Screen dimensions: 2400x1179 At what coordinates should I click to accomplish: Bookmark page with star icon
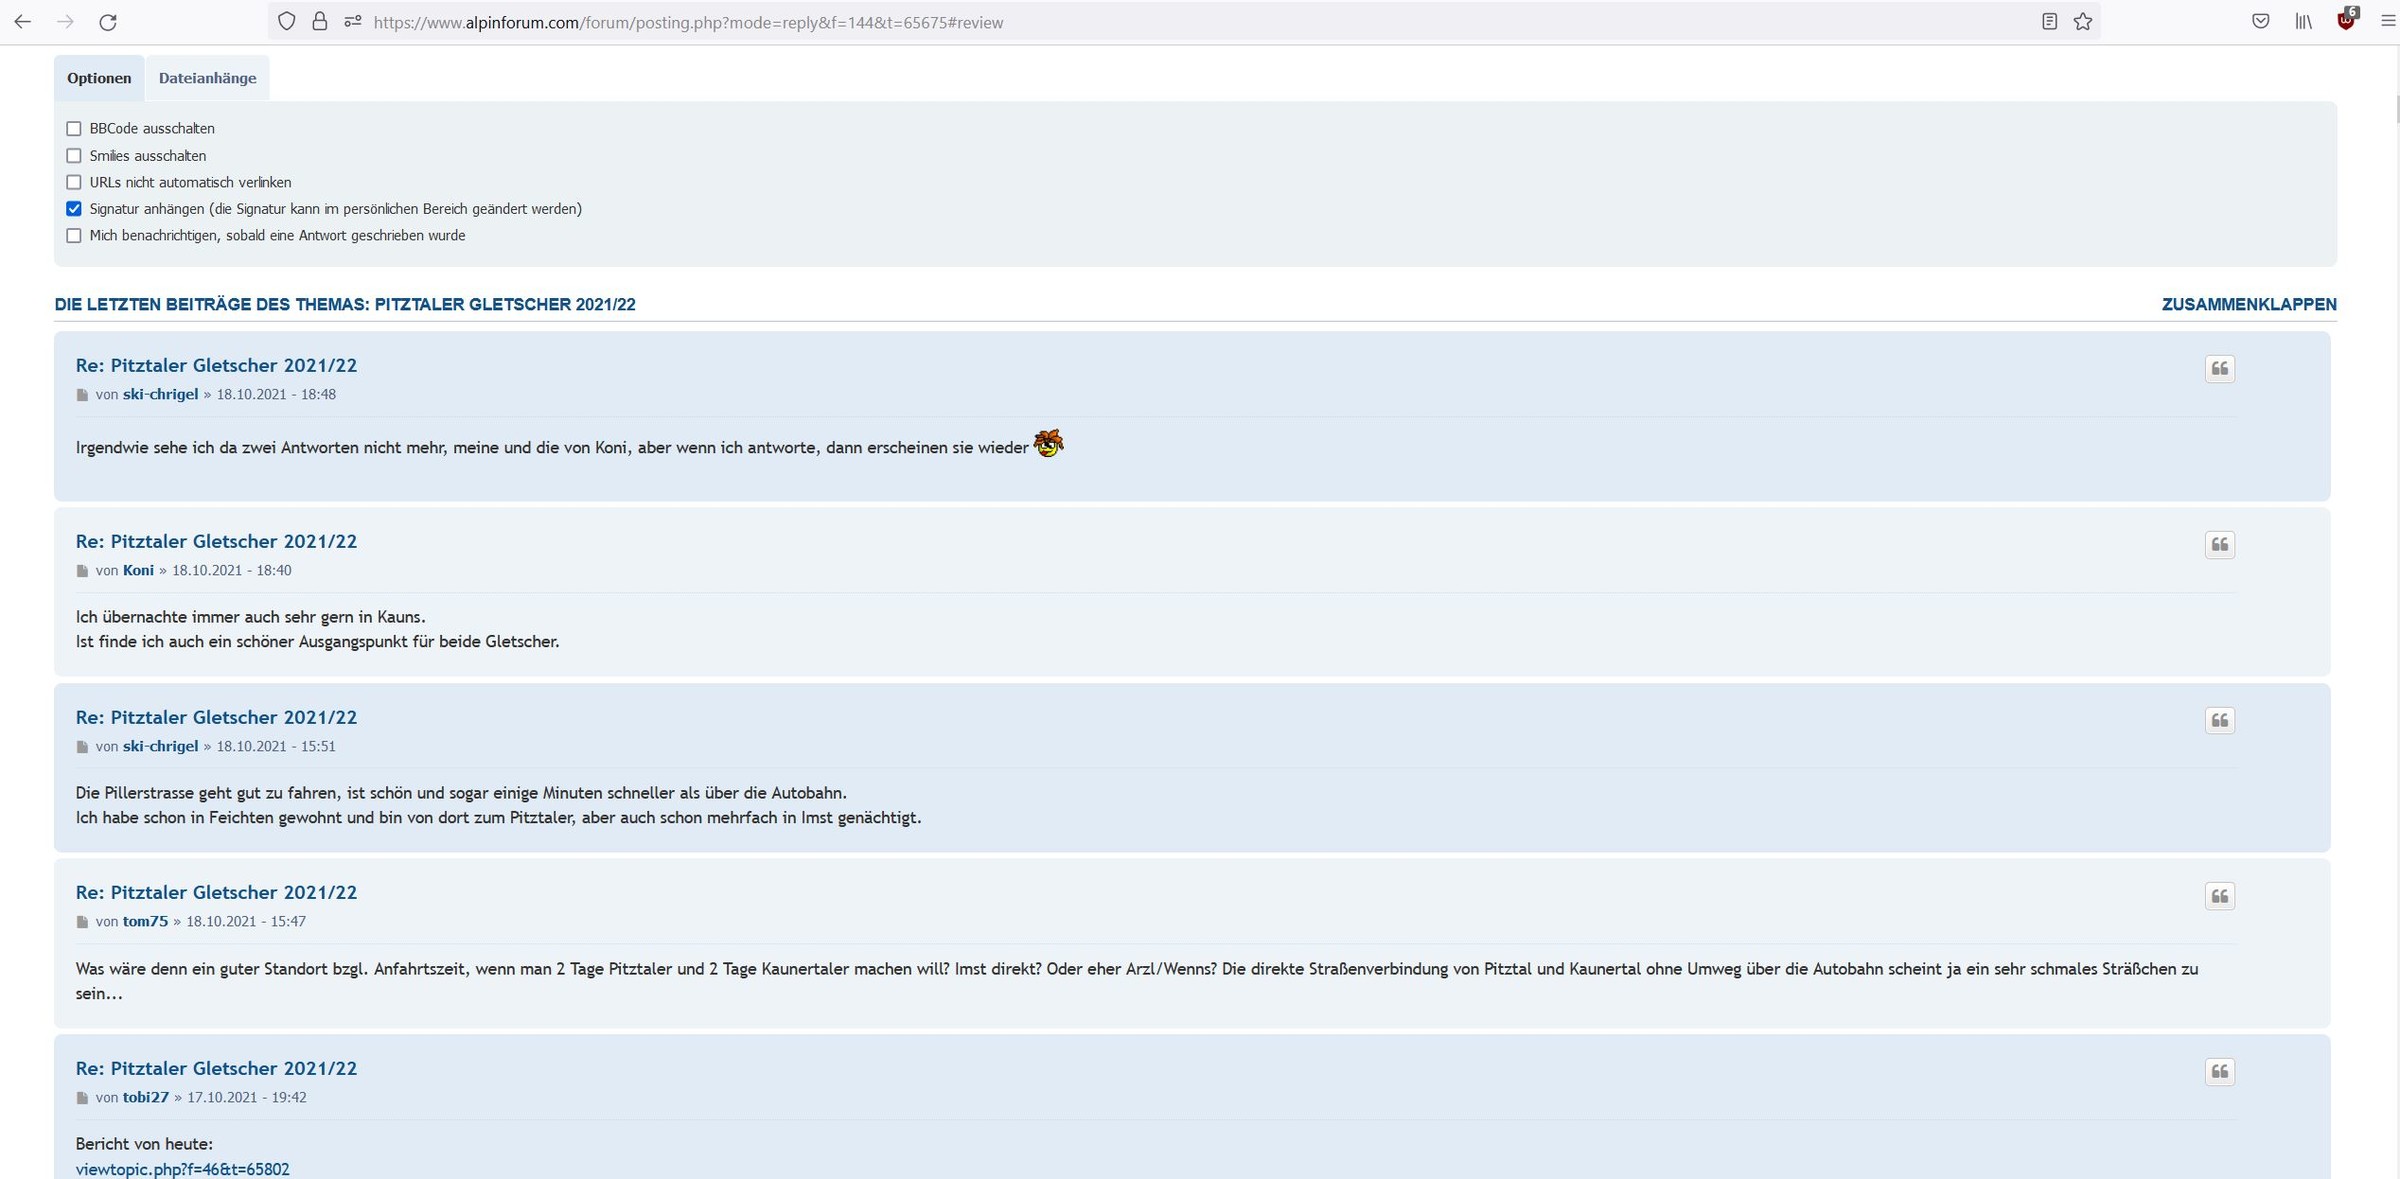click(2083, 22)
